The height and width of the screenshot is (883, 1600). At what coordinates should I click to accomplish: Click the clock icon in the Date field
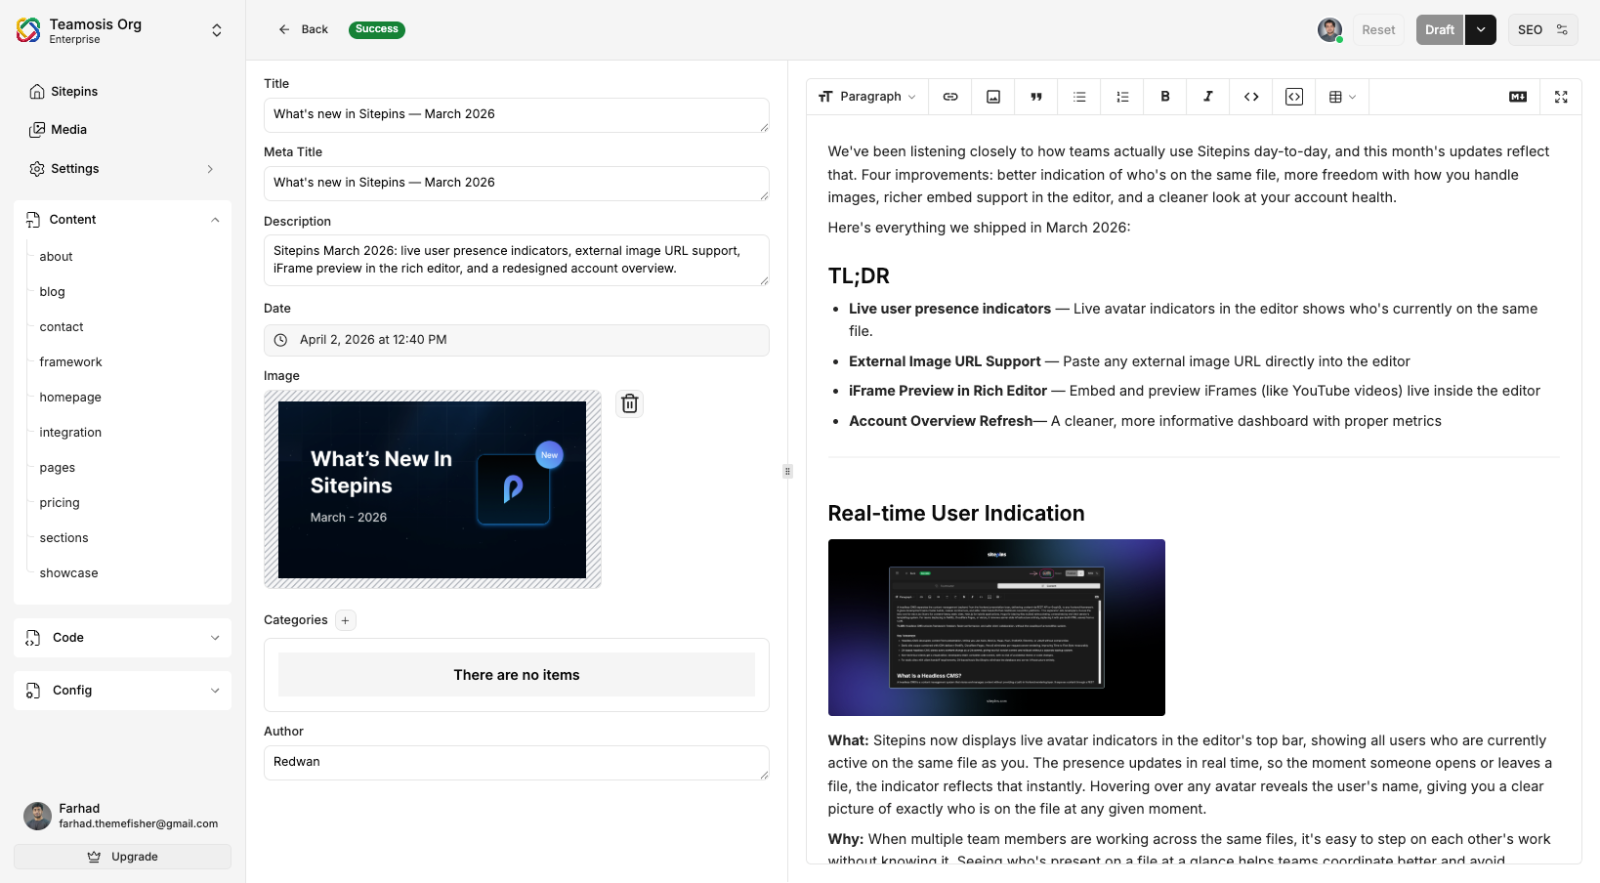[281, 340]
